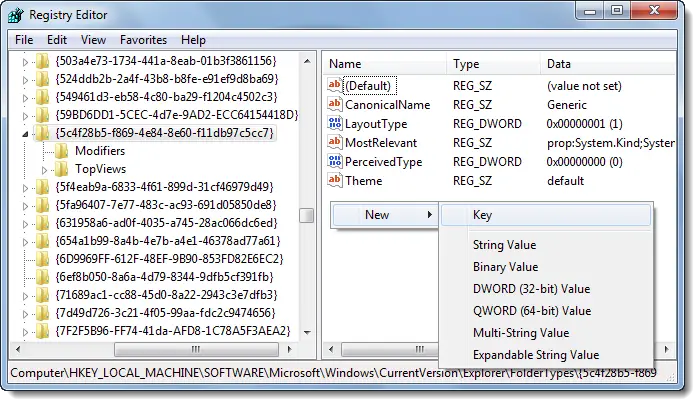
Task: Expand the {71689ac1-cc88-45d0-8a22-2943c3e7dfb3} key
Action: 25,296
